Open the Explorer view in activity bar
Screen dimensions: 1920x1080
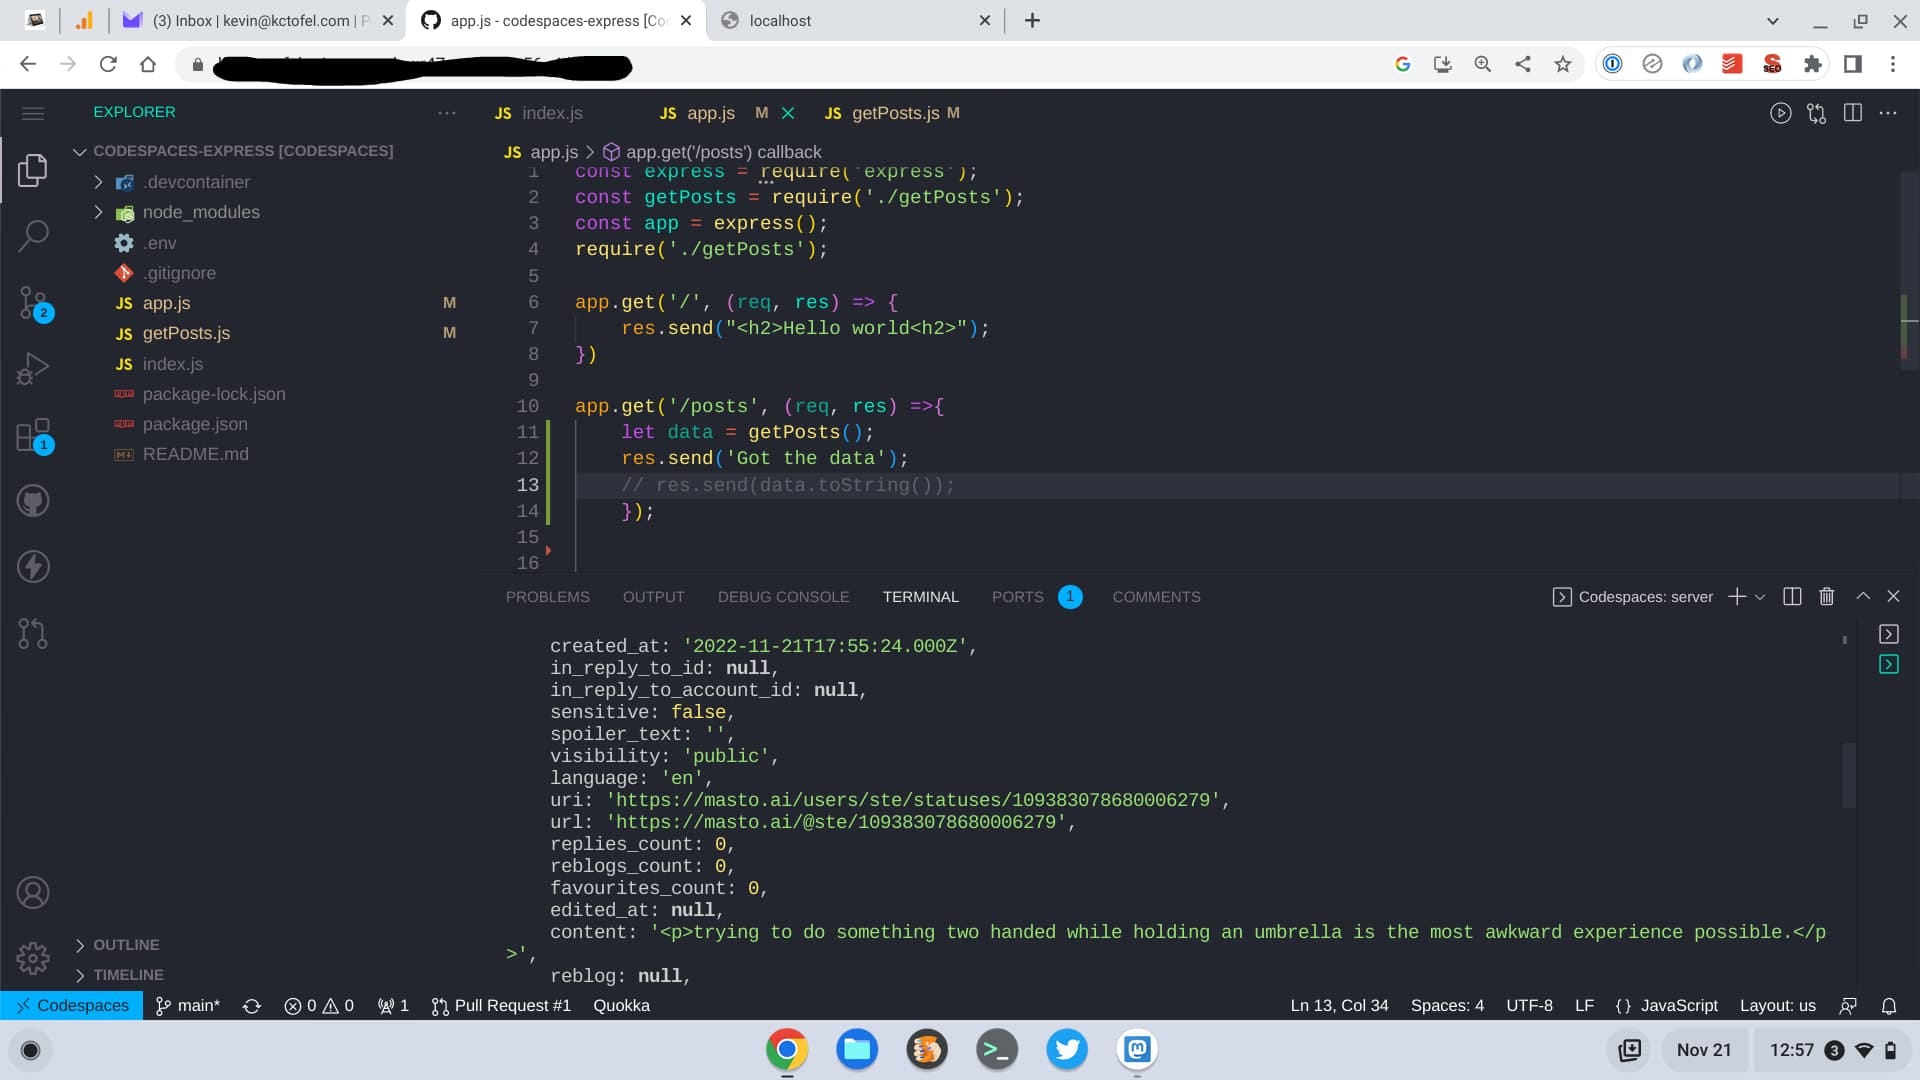pos(33,170)
